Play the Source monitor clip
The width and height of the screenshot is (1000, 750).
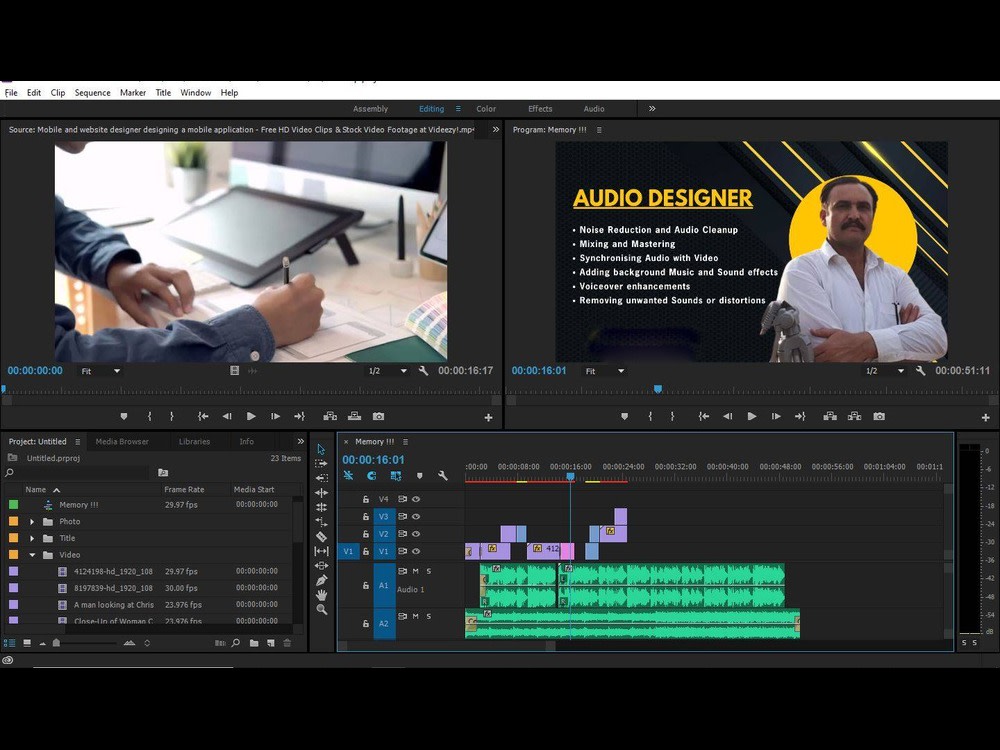251,416
